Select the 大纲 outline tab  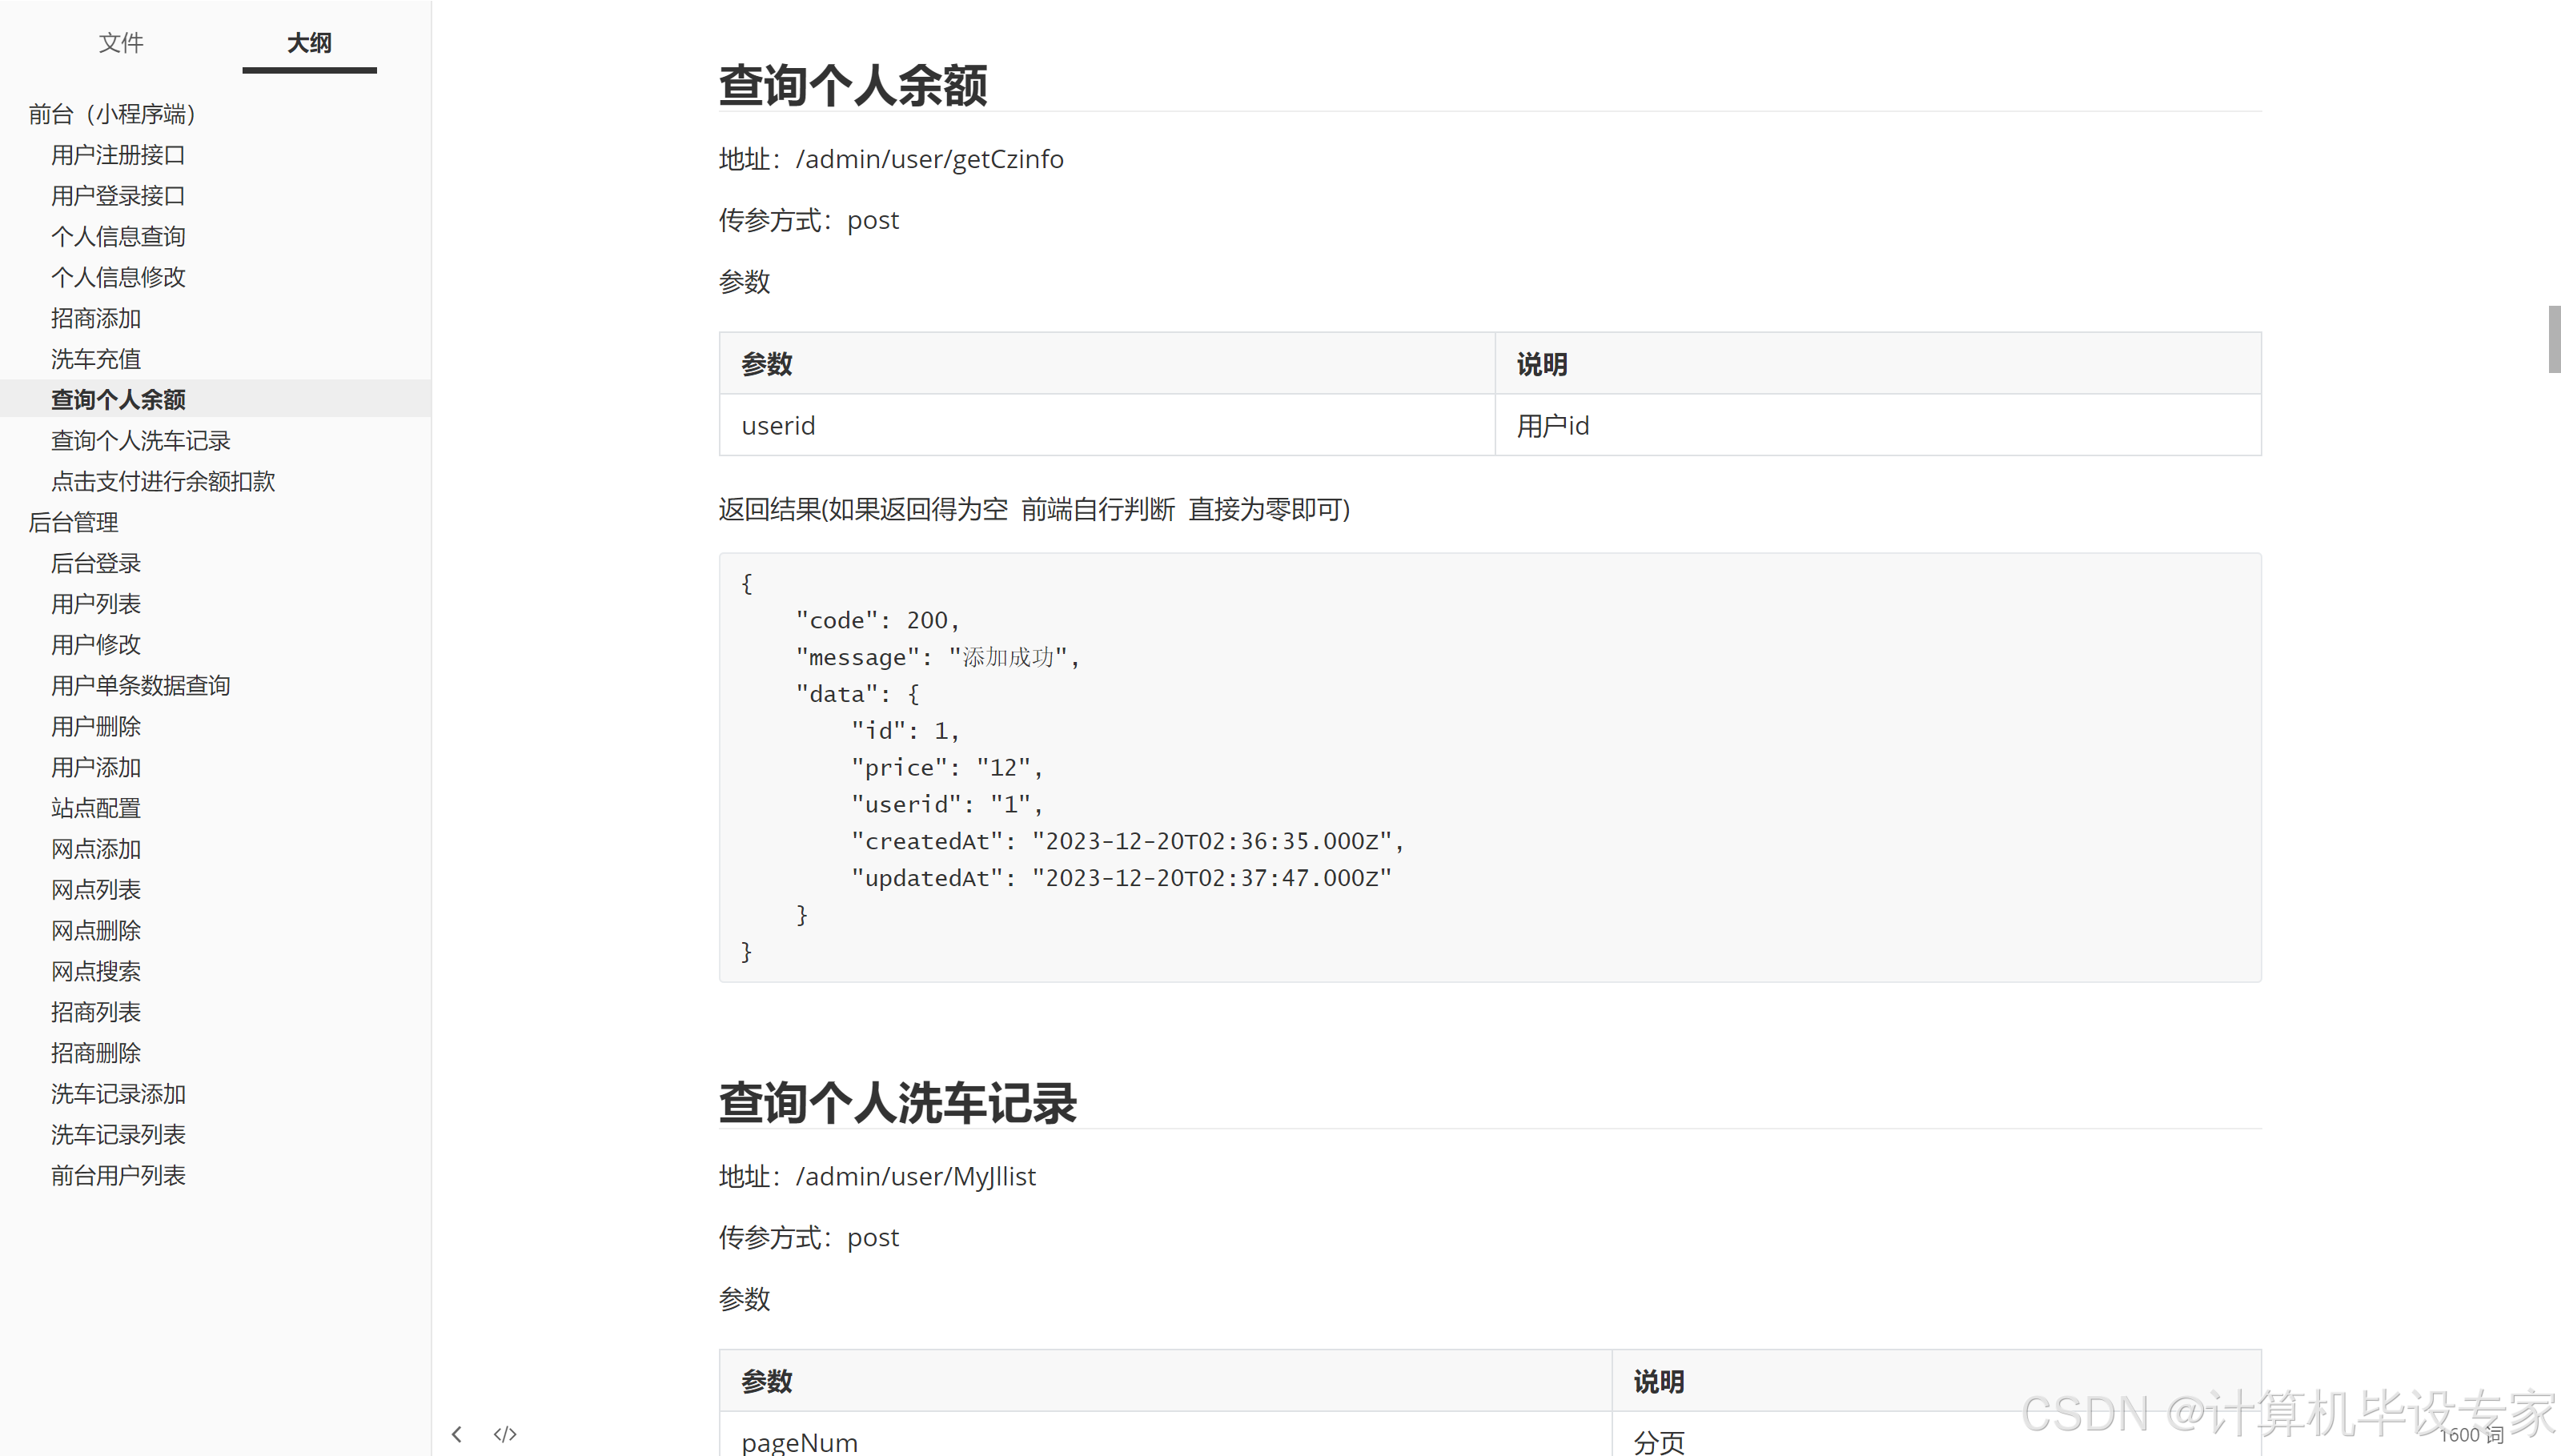pos(309,43)
